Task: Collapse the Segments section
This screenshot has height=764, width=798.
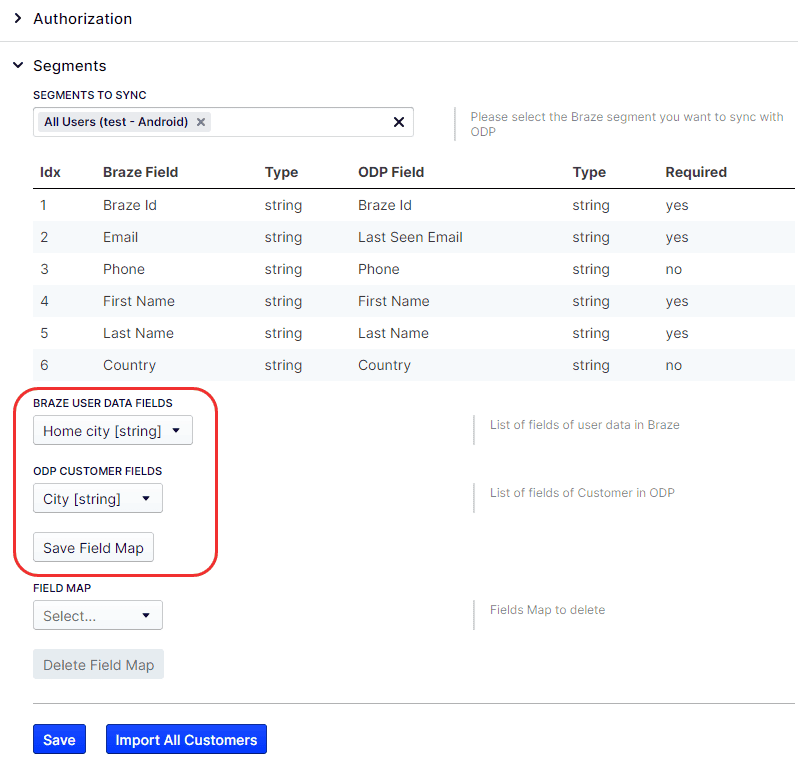Action: [x=18, y=66]
